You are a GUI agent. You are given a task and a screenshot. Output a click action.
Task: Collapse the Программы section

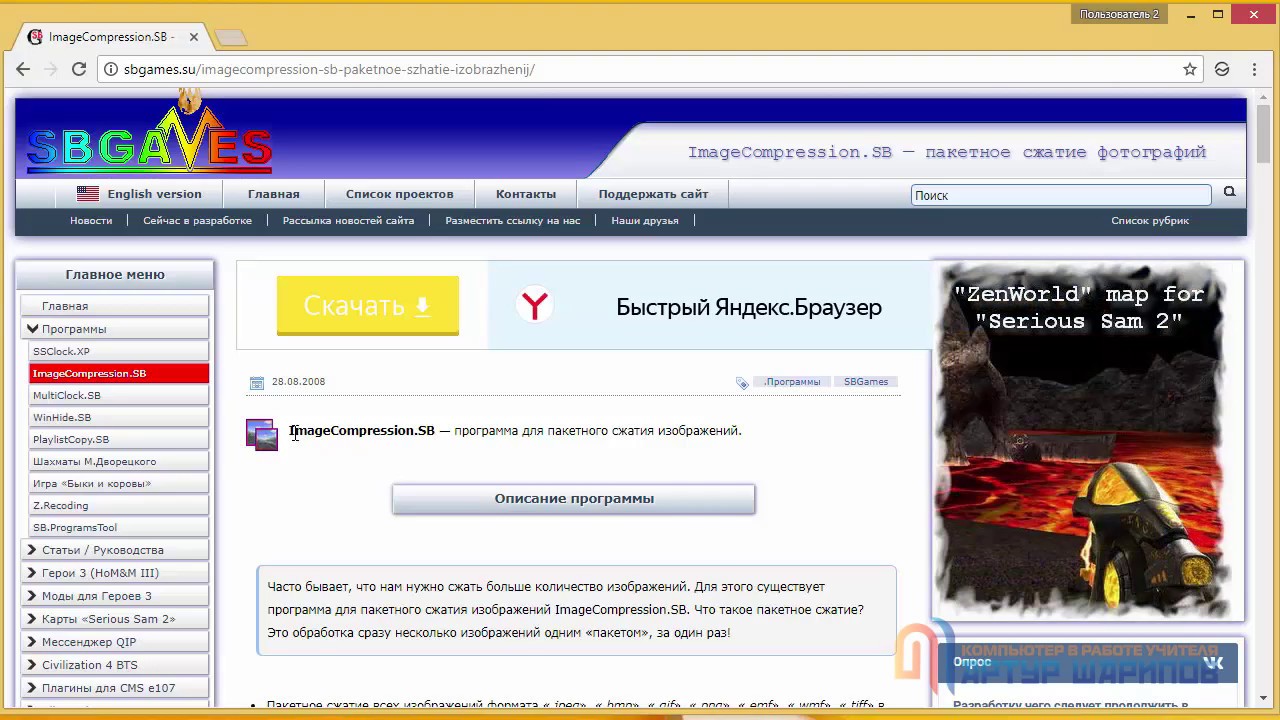114,329
